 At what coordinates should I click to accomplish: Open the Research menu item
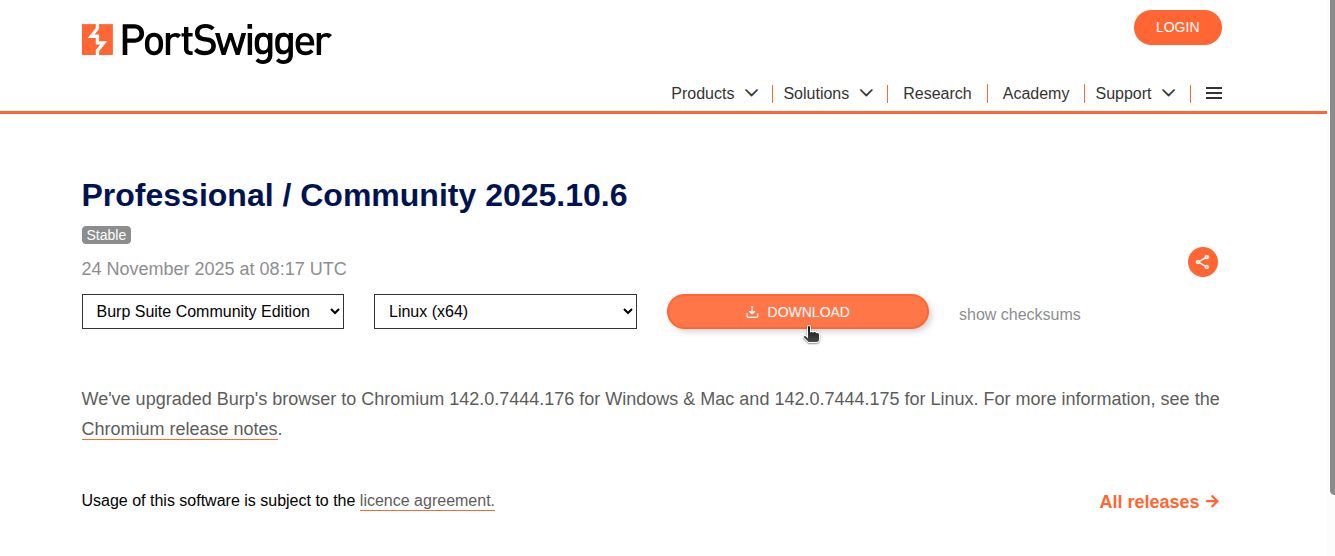pos(937,93)
